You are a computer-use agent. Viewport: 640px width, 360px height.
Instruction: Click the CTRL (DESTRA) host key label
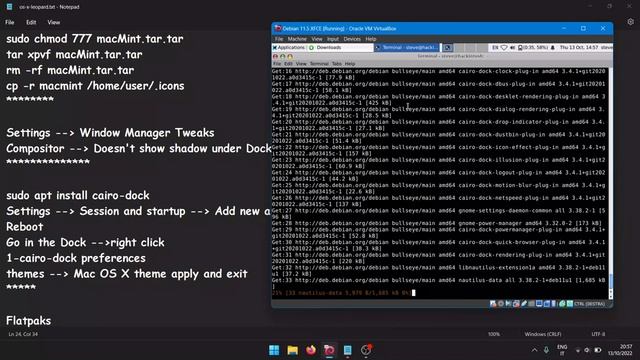[589, 304]
